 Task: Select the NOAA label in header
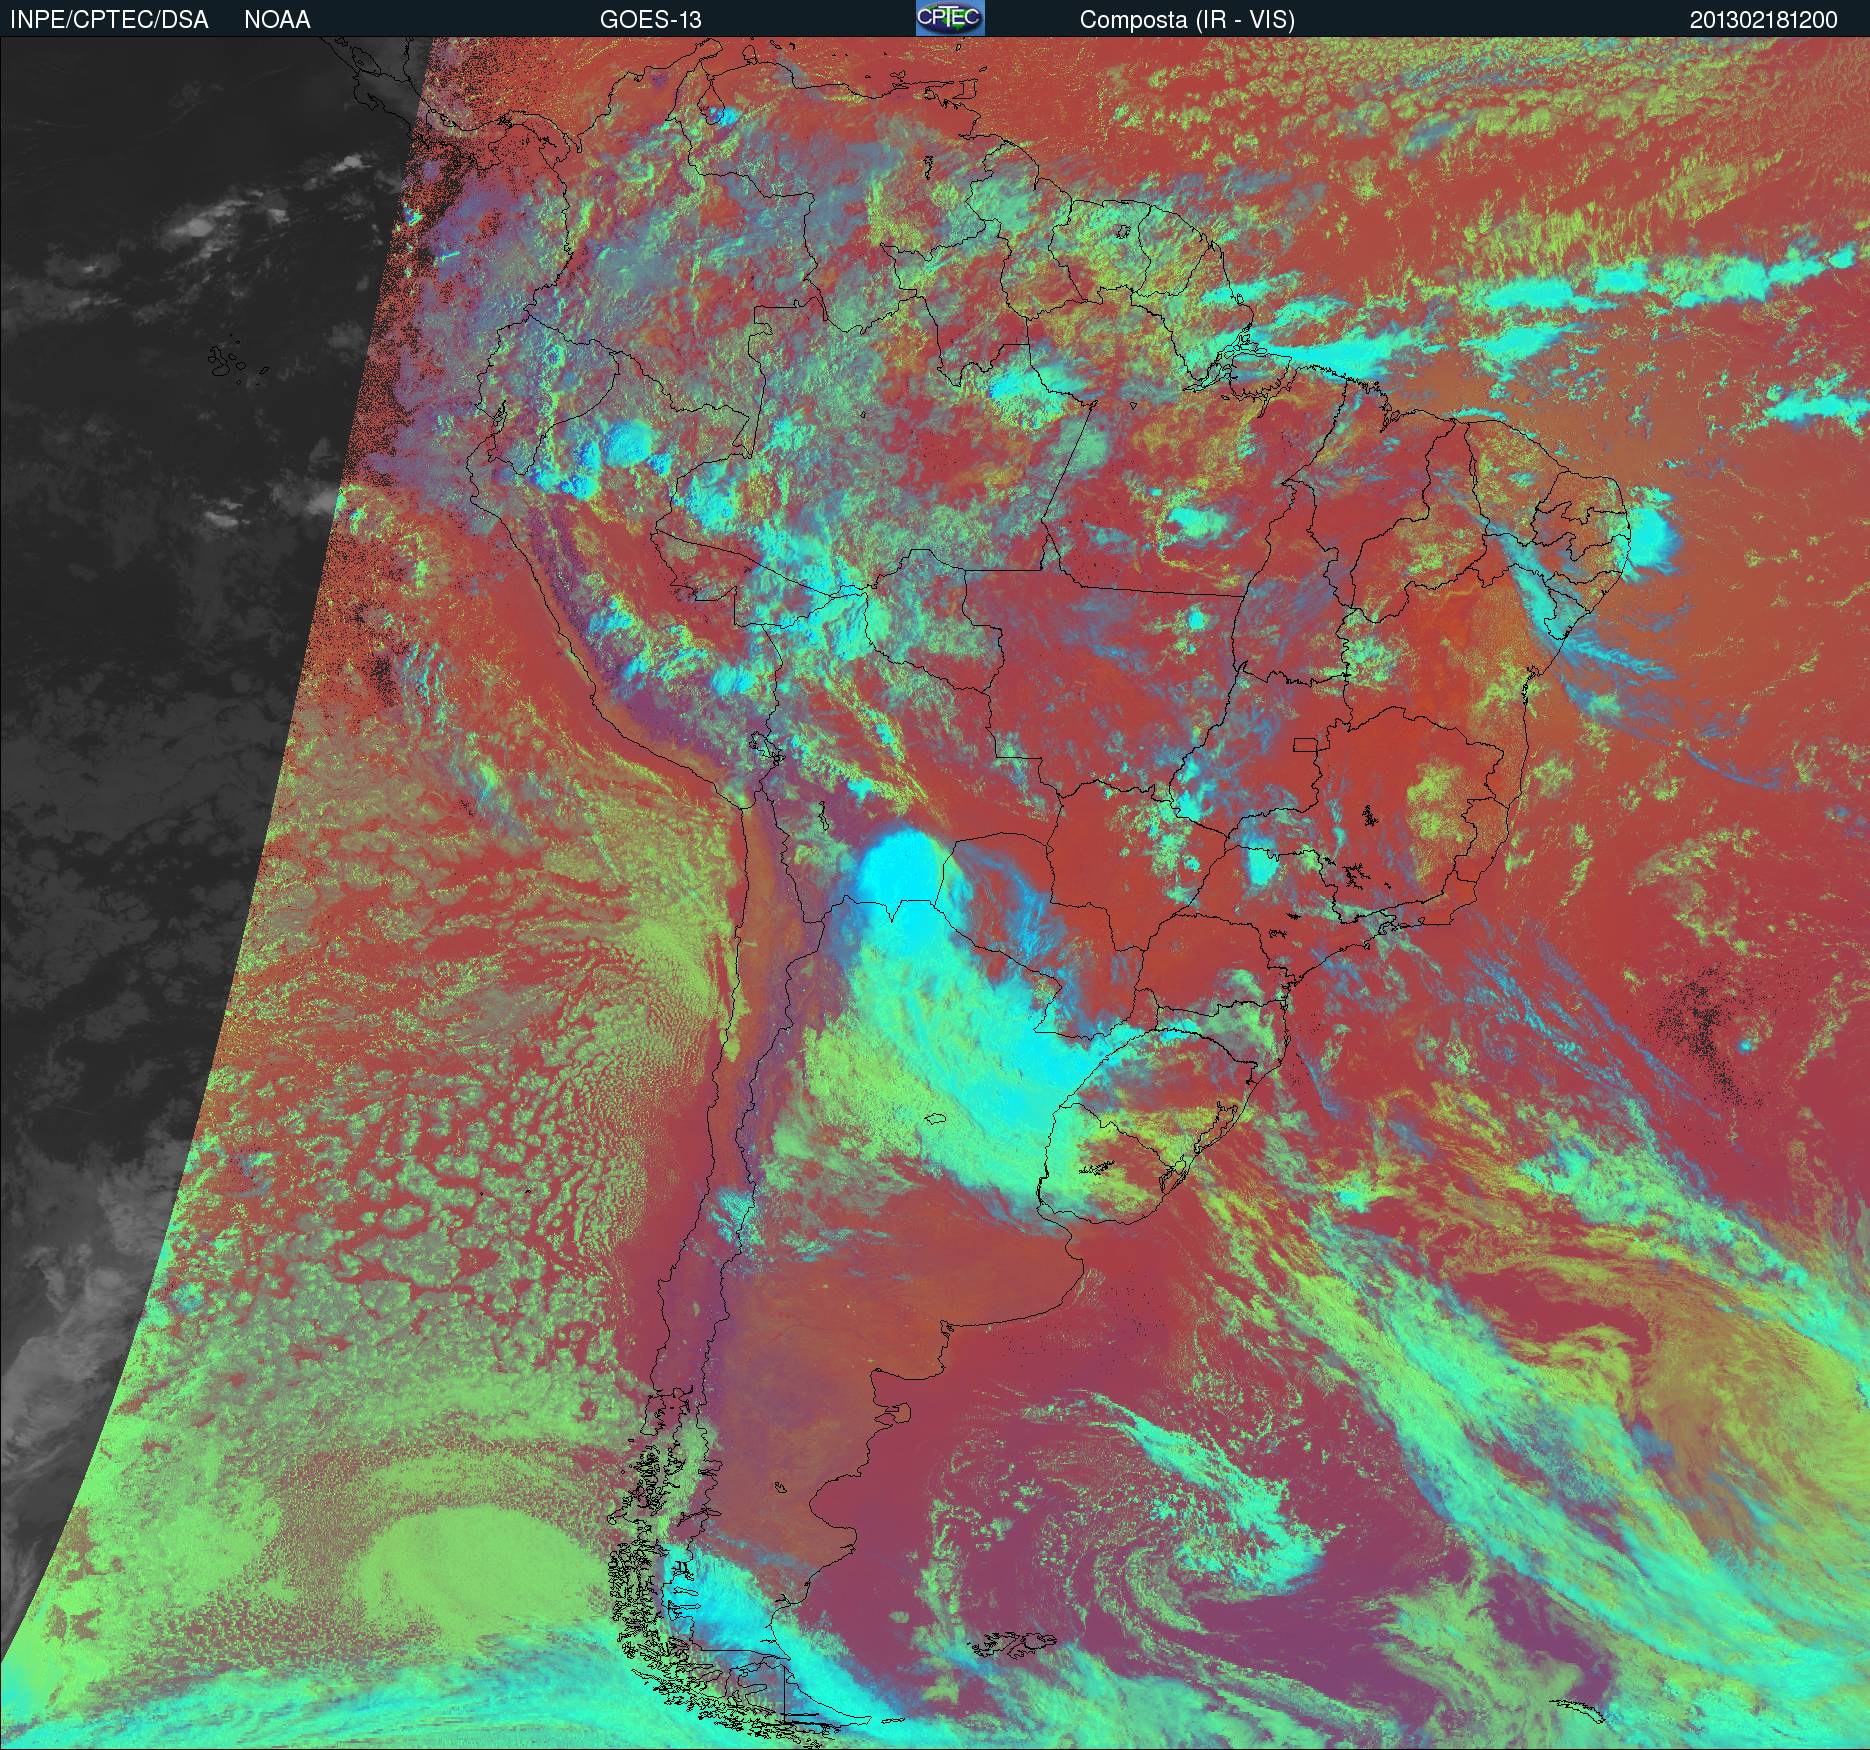(277, 20)
